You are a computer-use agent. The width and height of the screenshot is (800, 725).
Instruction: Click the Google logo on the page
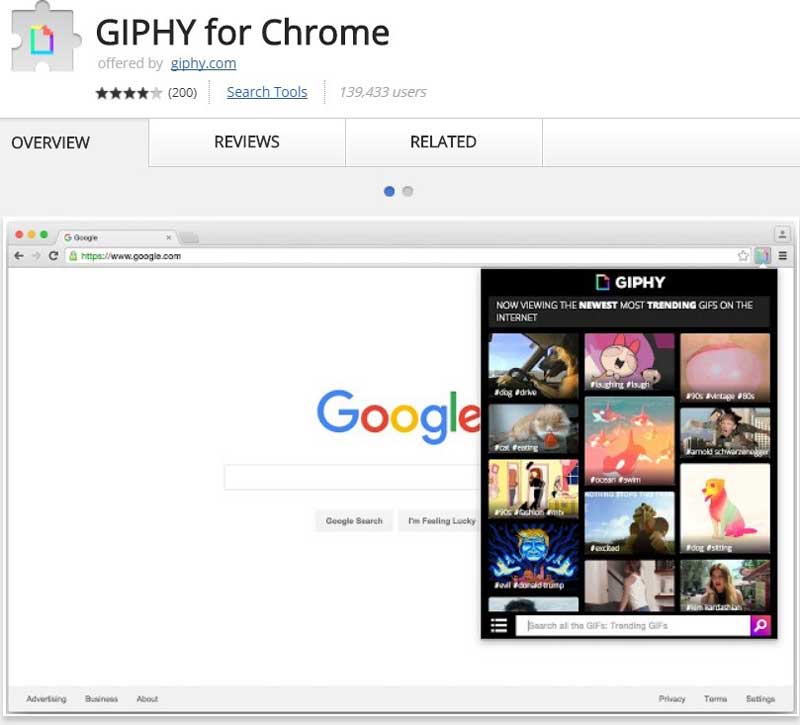click(398, 416)
